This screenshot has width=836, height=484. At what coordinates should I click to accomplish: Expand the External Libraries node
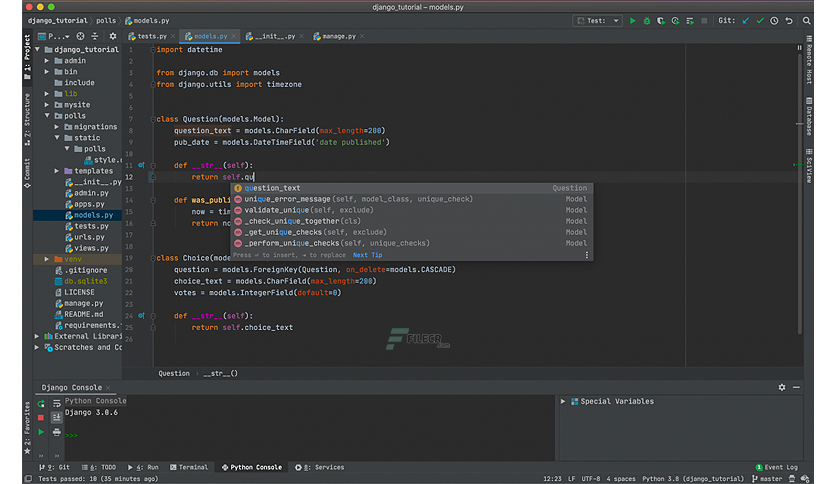[37, 336]
